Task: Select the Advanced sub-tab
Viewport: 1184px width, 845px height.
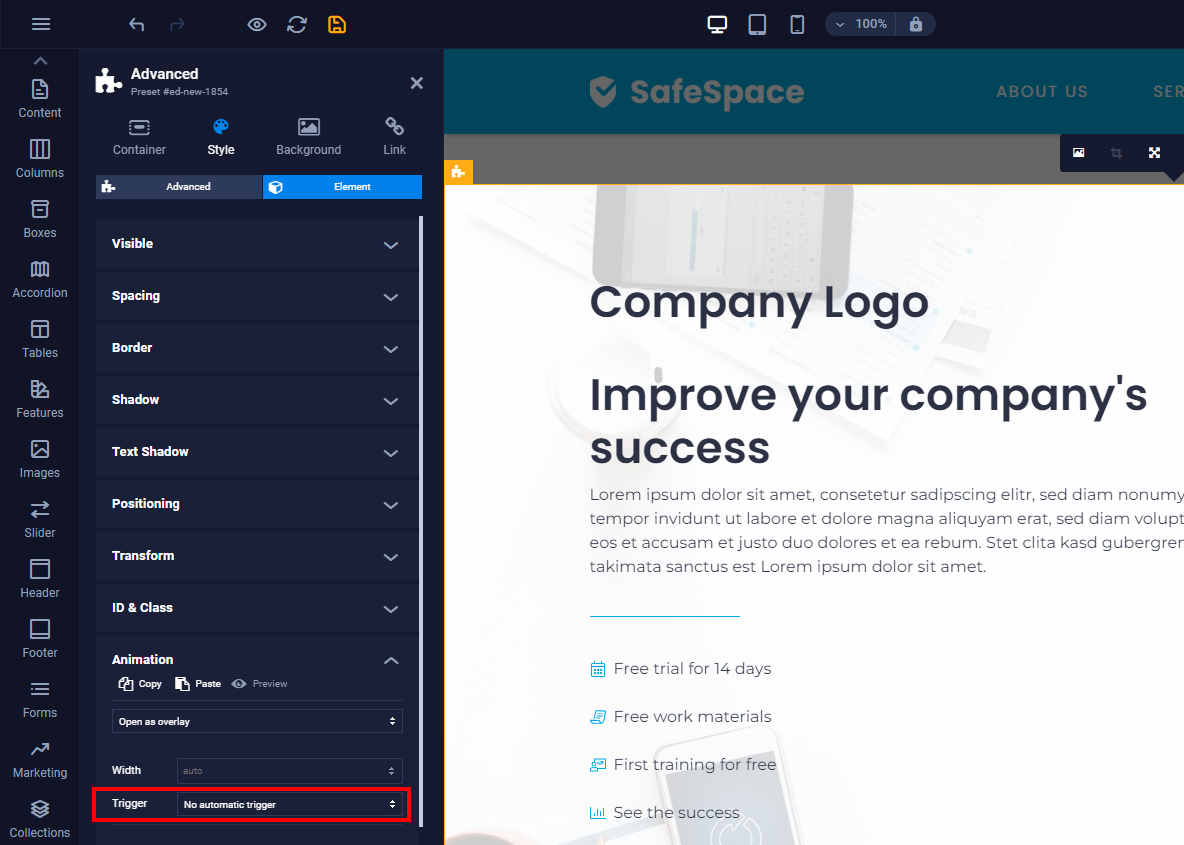Action: pyautogui.click(x=179, y=187)
